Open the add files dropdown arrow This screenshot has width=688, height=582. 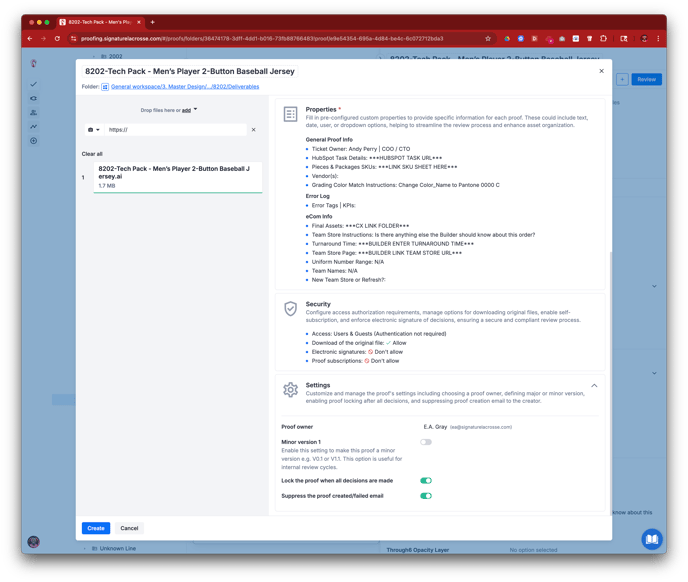195,110
